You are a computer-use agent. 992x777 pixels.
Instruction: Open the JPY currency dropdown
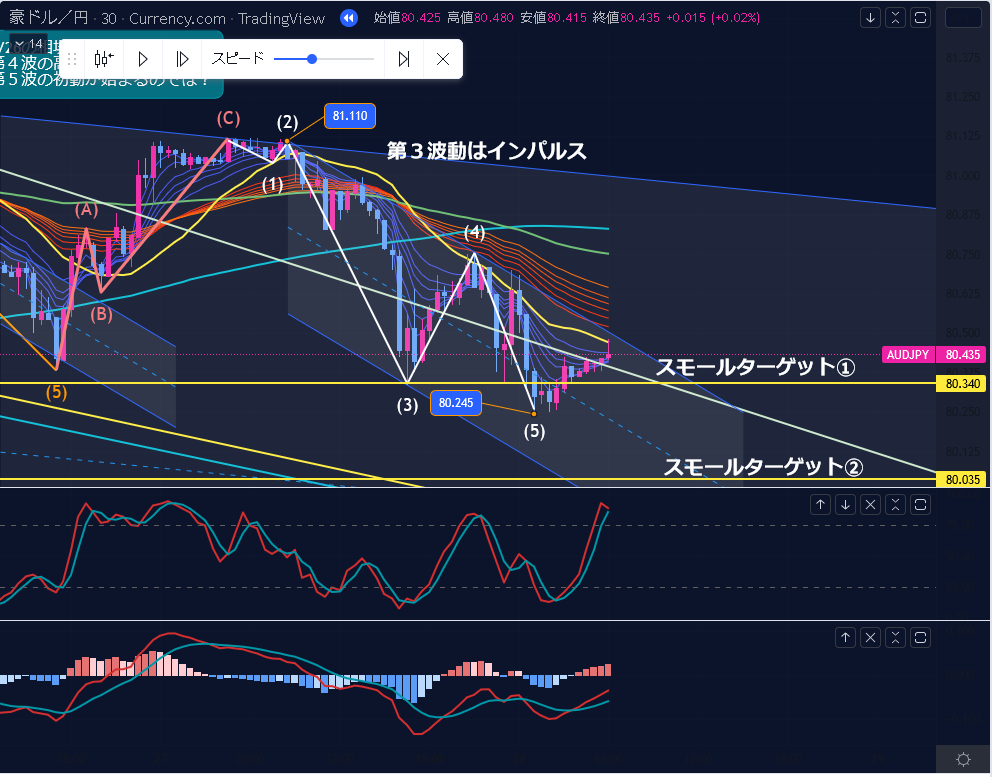(x=963, y=18)
